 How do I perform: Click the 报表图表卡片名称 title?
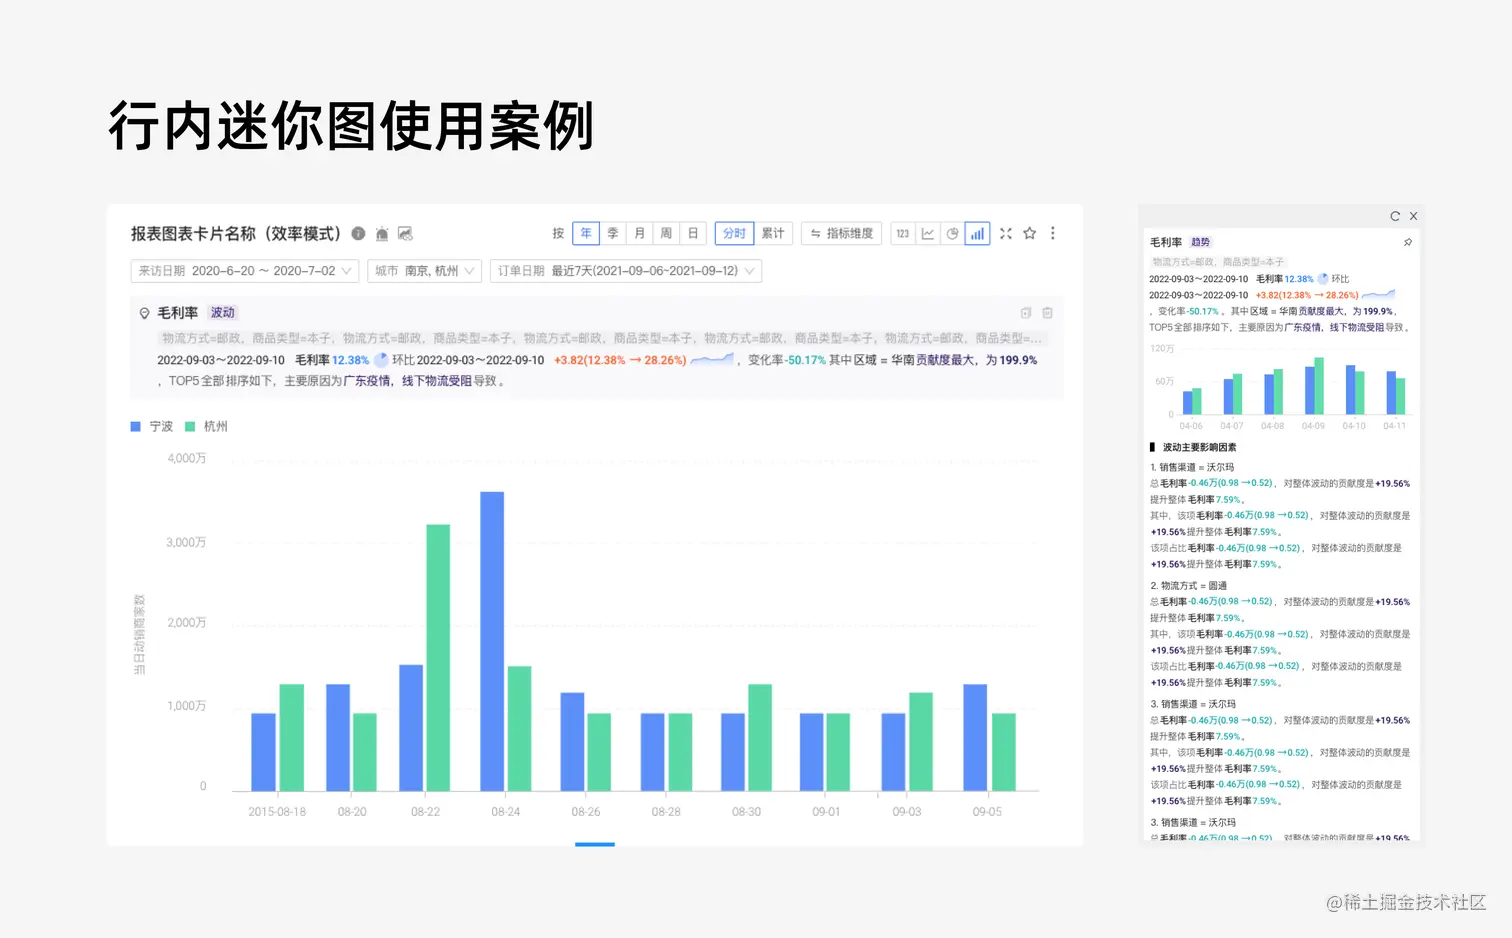click(236, 233)
